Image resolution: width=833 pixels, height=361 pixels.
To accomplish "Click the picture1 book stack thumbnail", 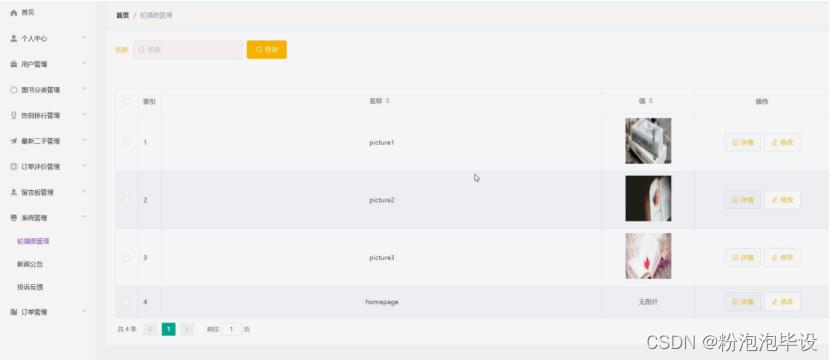I will tap(648, 141).
